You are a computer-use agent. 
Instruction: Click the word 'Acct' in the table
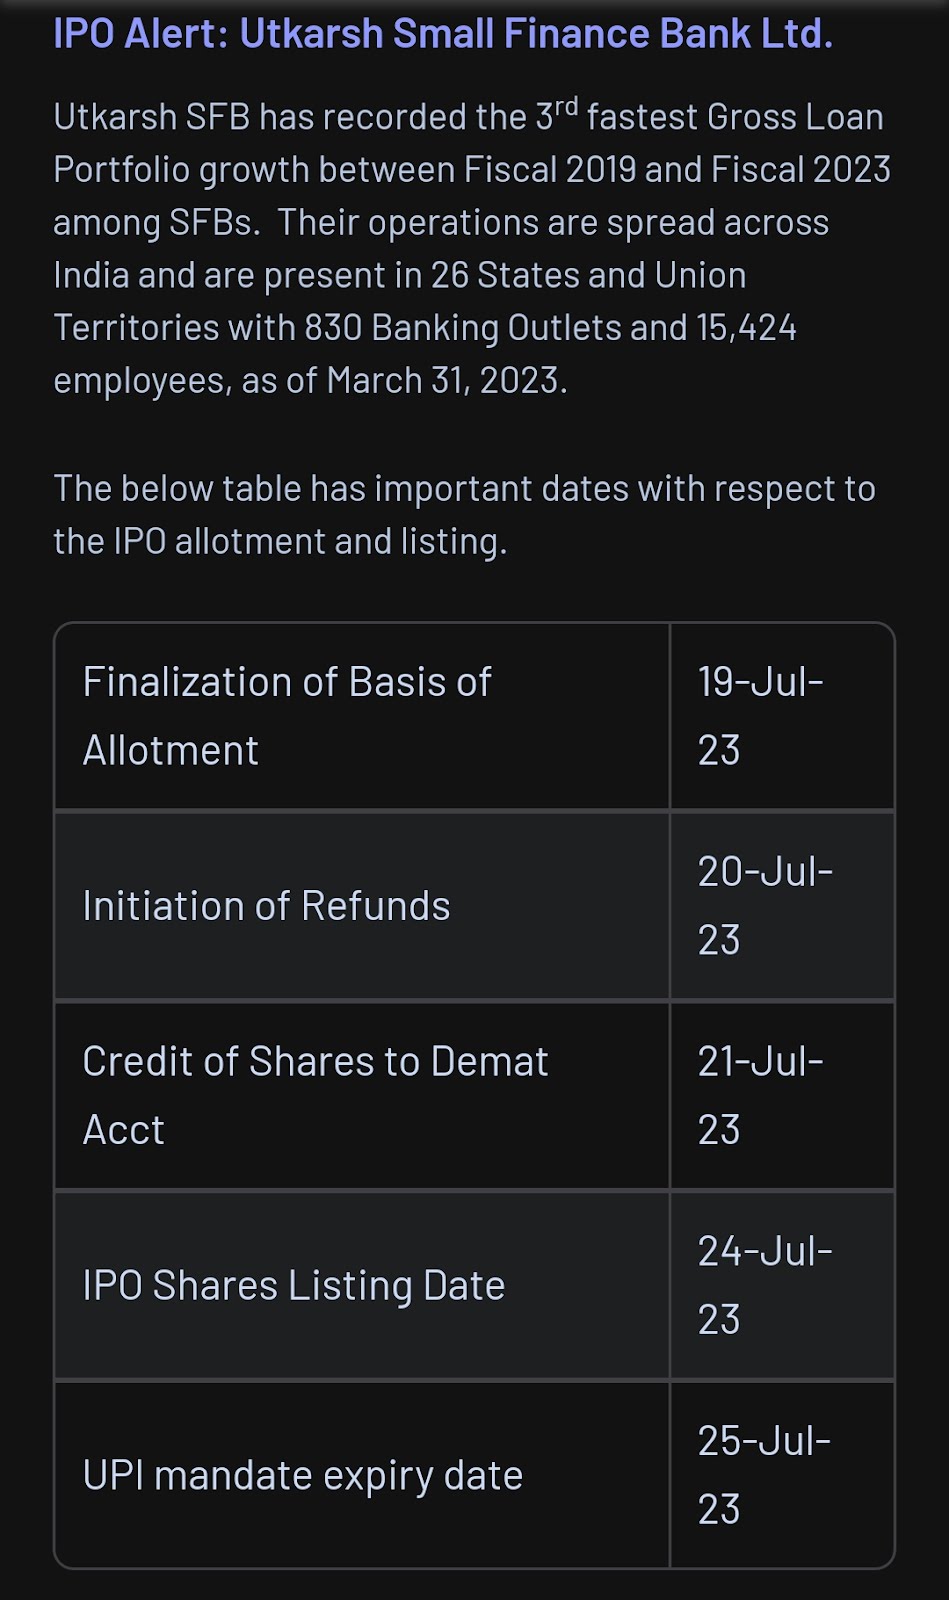(124, 1130)
